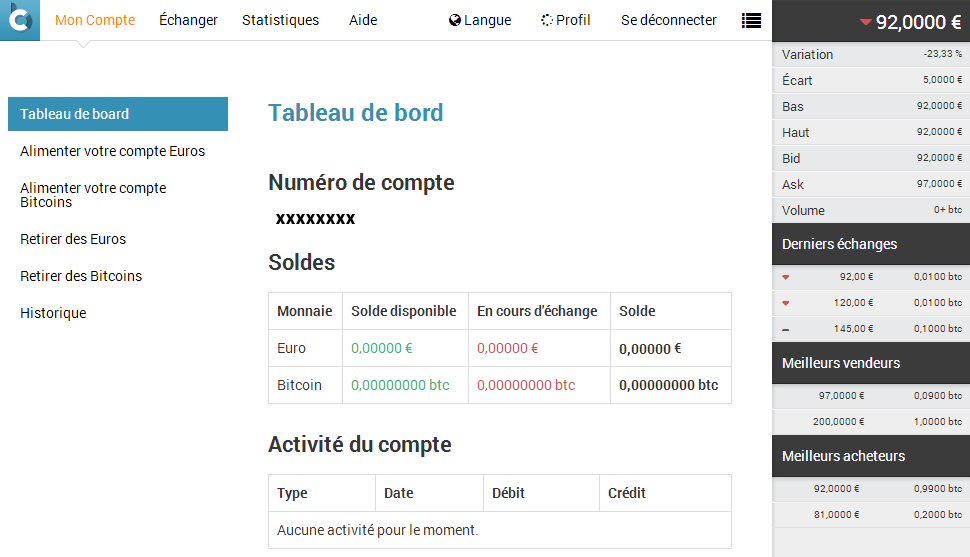Image resolution: width=970 pixels, height=557 pixels.
Task: Click the globe icon beside Langue
Action: (455, 20)
